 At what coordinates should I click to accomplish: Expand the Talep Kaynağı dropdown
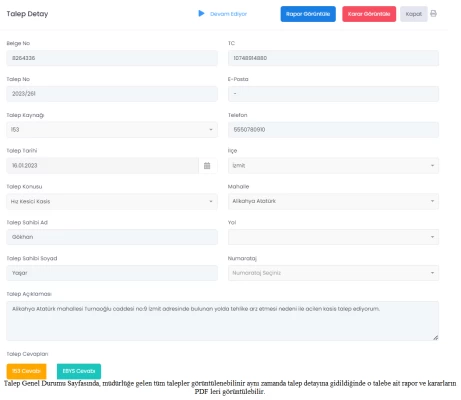pos(112,130)
